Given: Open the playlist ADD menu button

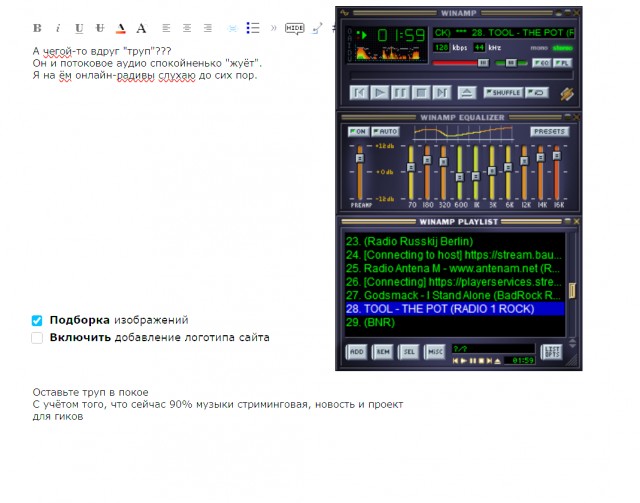Looking at the screenshot, I should pos(356,352).
